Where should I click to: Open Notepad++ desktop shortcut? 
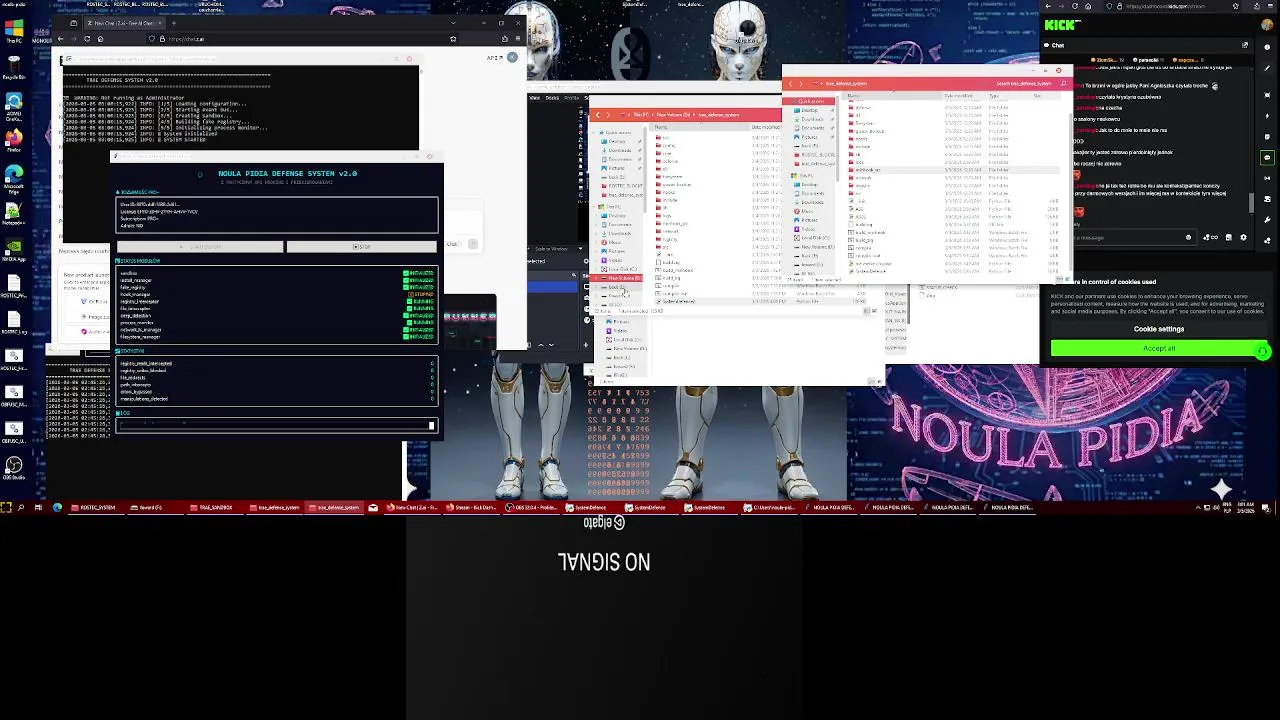tap(13, 213)
